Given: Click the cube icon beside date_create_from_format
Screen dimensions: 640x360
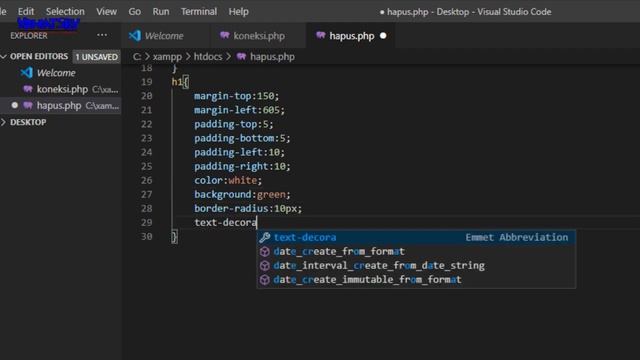Looking at the screenshot, I should tap(264, 251).
